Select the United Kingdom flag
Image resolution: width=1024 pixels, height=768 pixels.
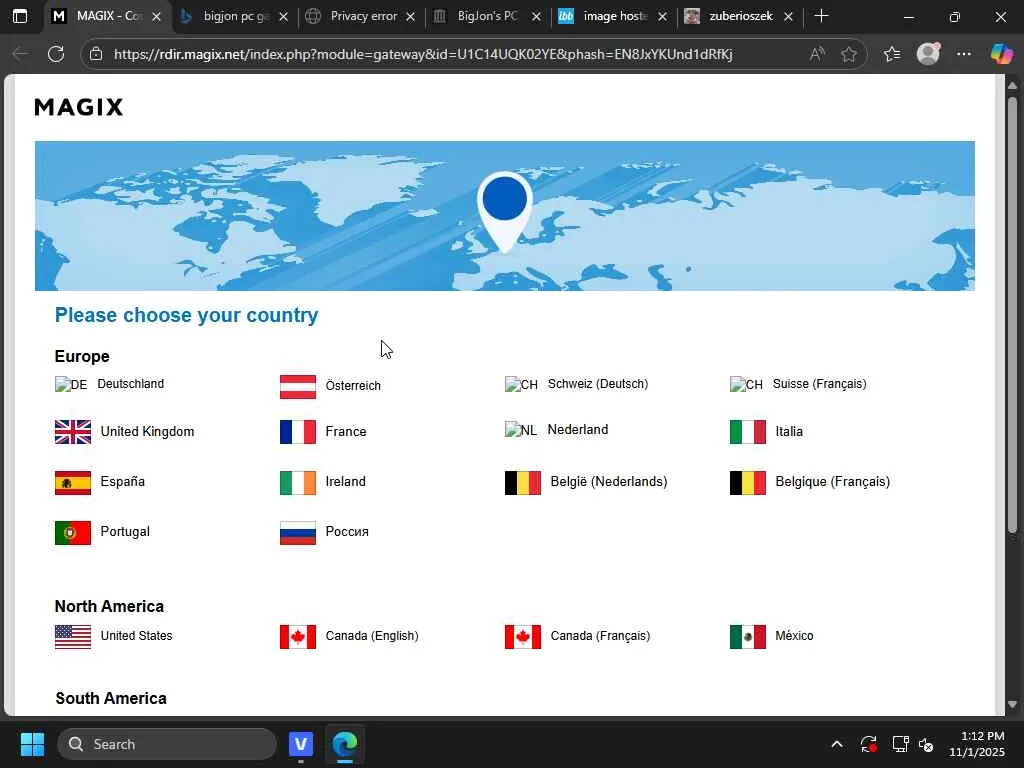click(73, 432)
